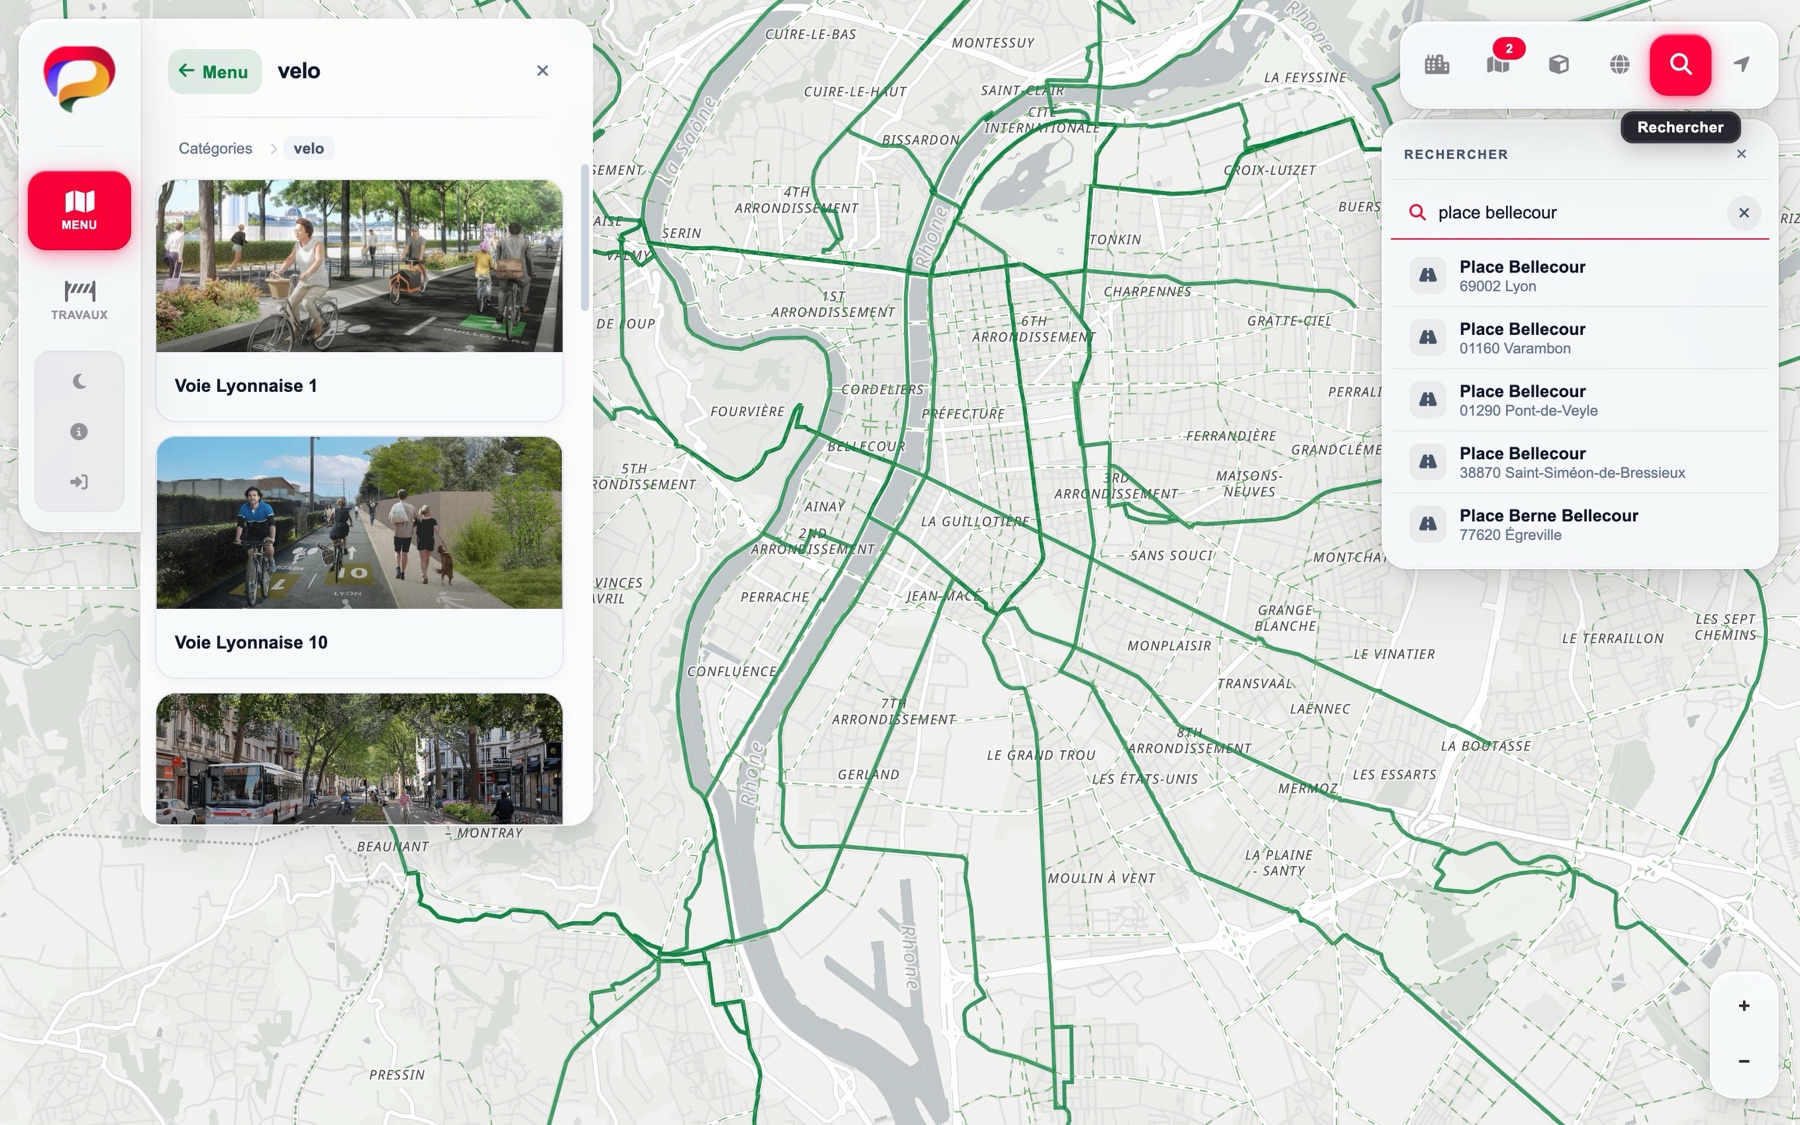
Task: Click the Voie Lyonnaise 10 title
Action: click(251, 643)
